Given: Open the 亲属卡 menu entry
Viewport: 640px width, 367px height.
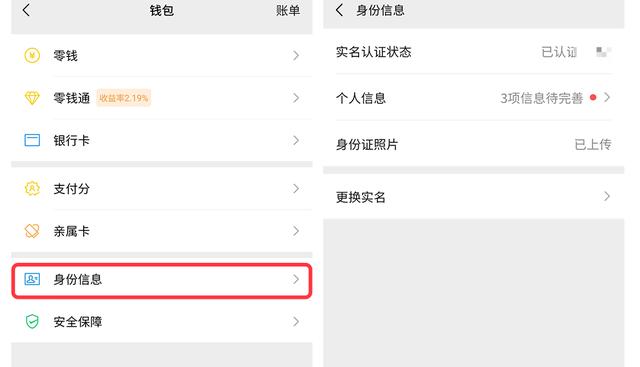Looking at the screenshot, I should [x=162, y=231].
